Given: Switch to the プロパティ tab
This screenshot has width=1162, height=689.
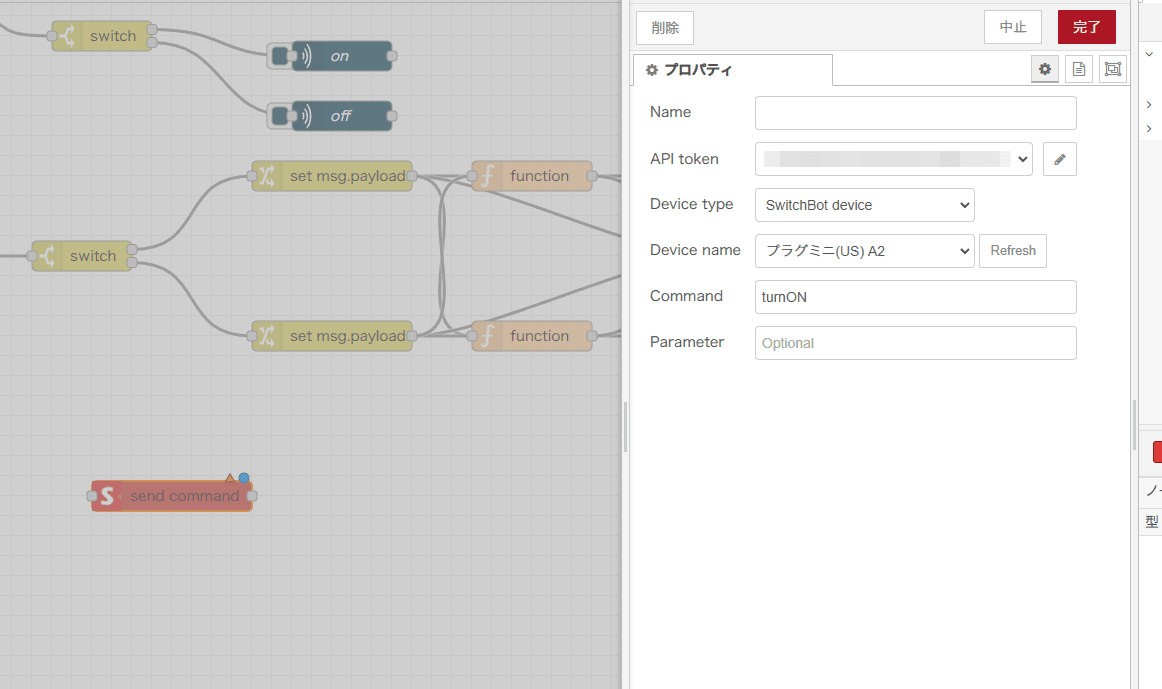Looking at the screenshot, I should 732,70.
